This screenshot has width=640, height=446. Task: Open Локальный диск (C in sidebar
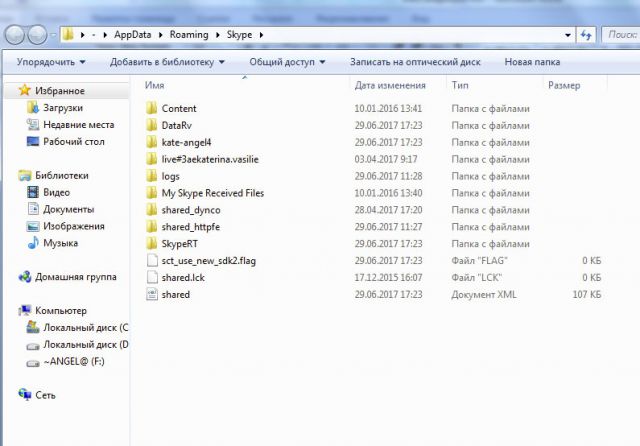click(x=86, y=328)
